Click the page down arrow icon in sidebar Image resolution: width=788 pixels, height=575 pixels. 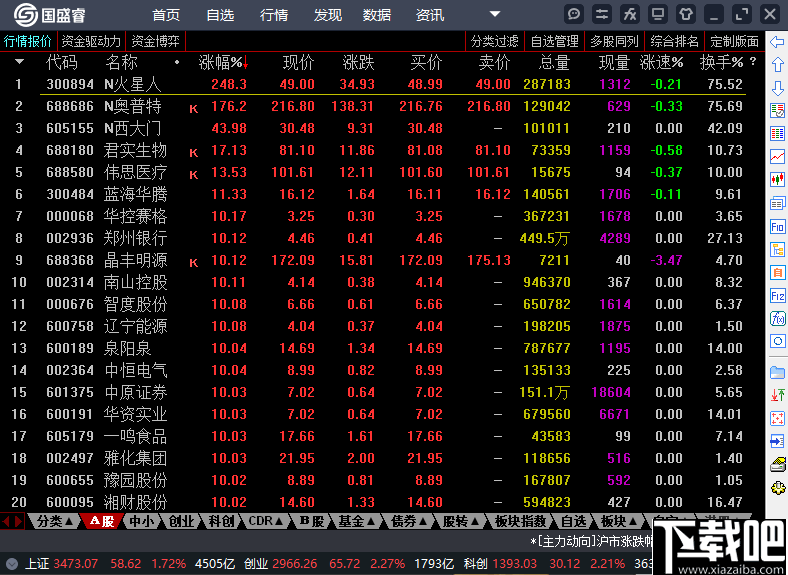[x=777, y=87]
